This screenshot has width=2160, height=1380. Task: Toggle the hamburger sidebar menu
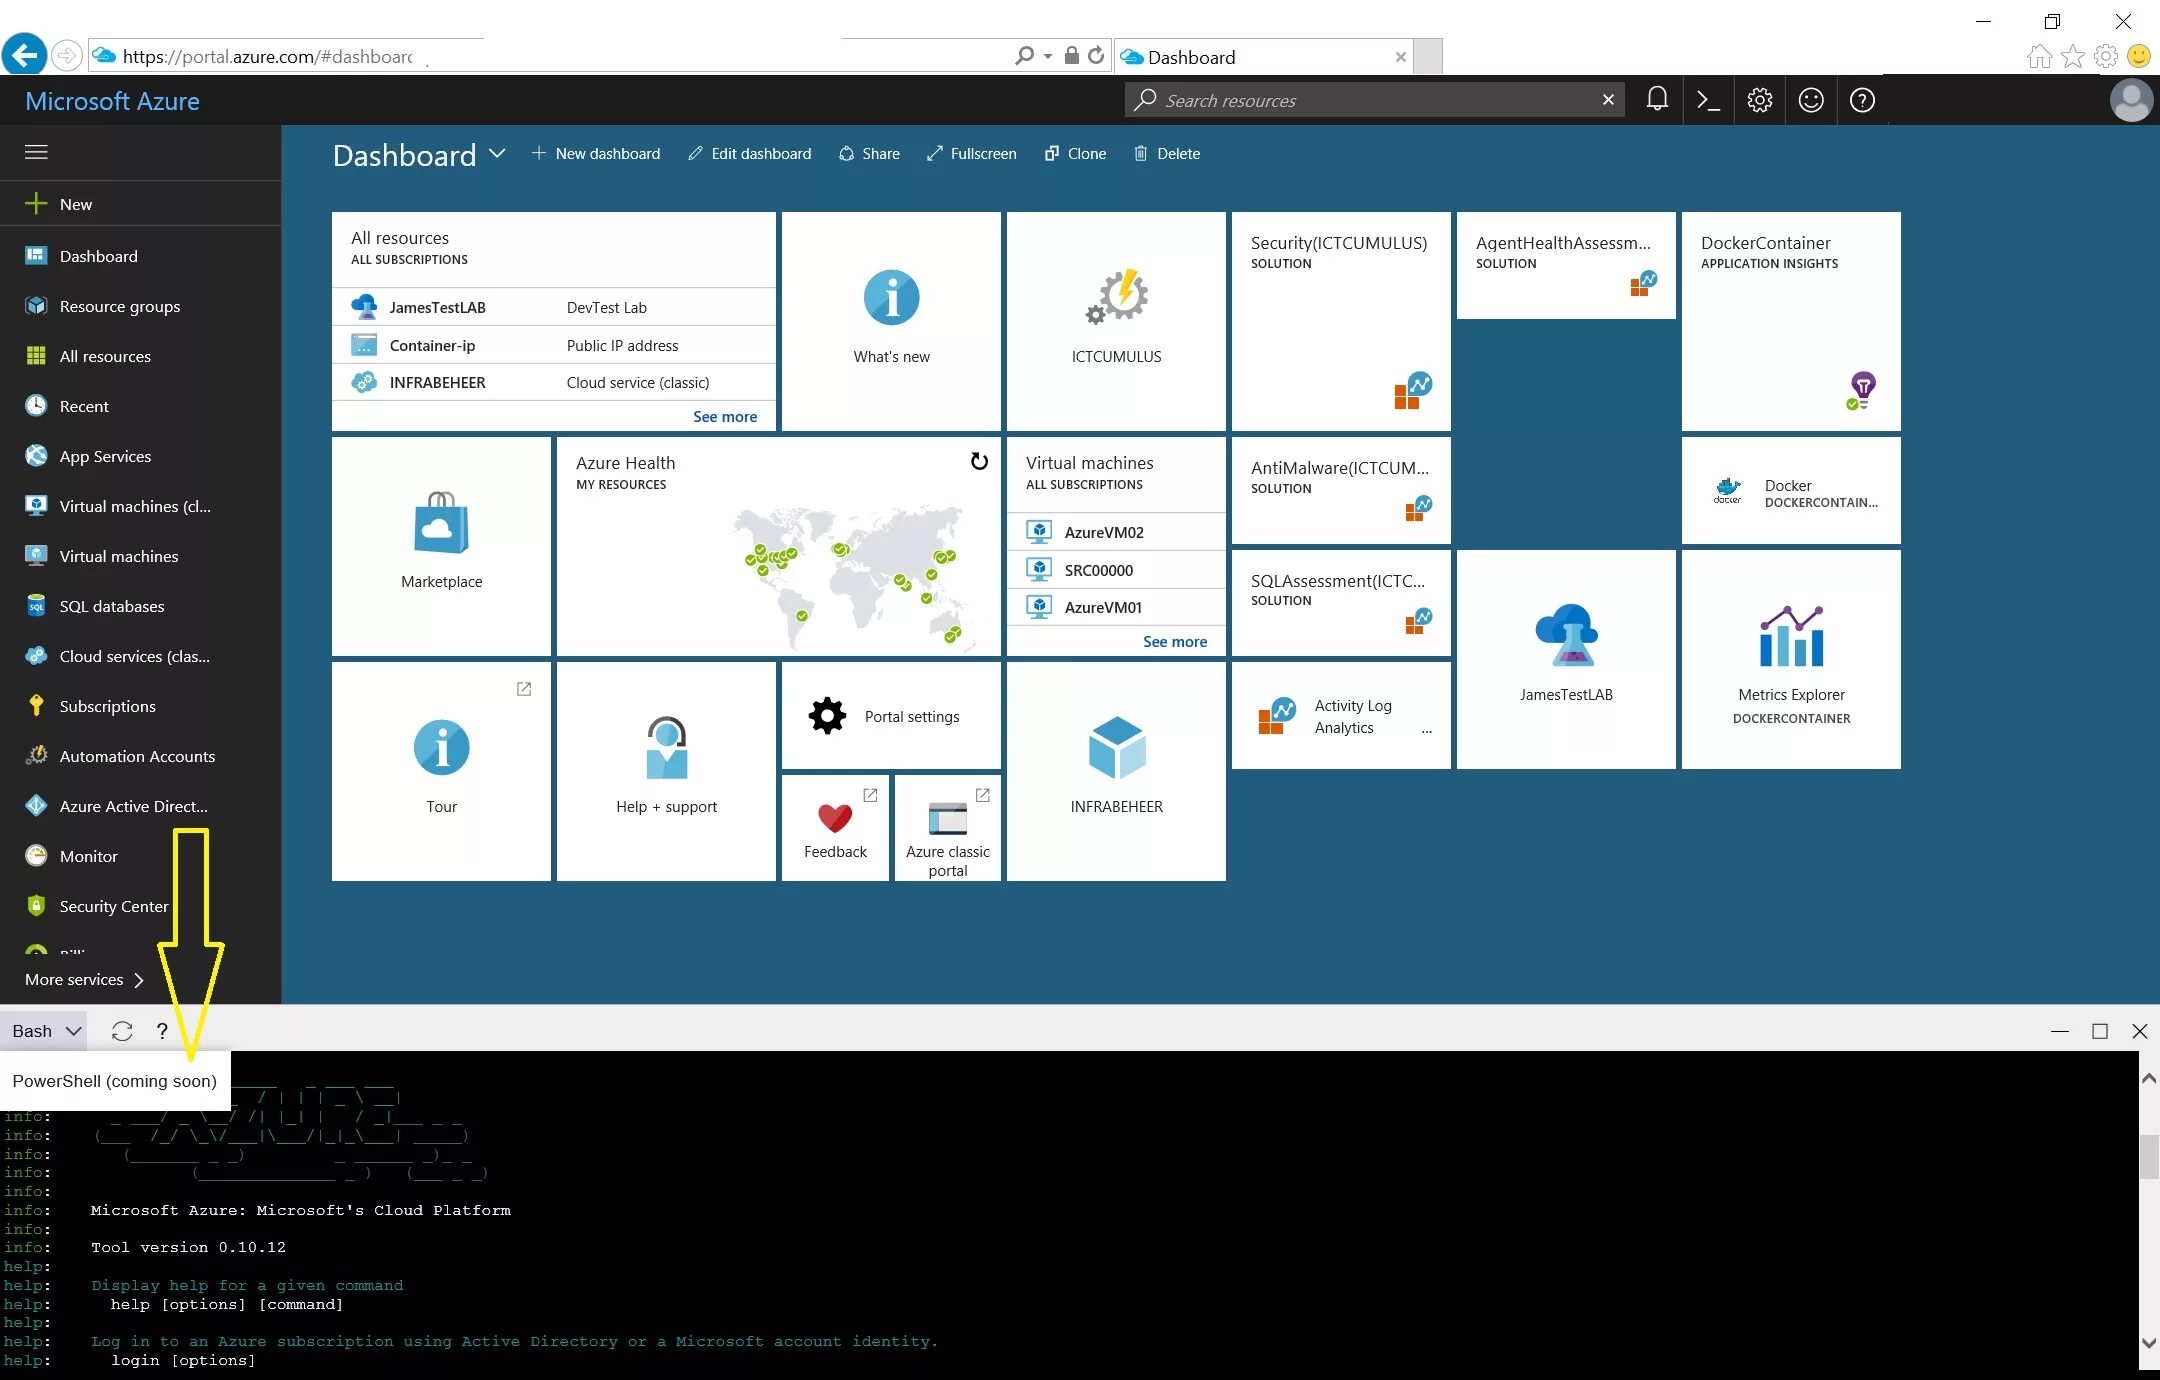click(36, 152)
